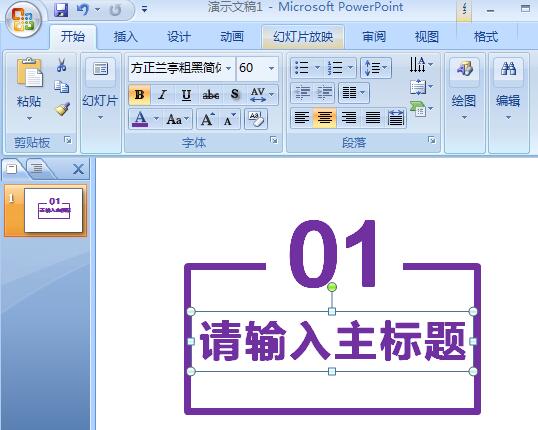
Task: Open the text direction menu
Action: [421, 65]
